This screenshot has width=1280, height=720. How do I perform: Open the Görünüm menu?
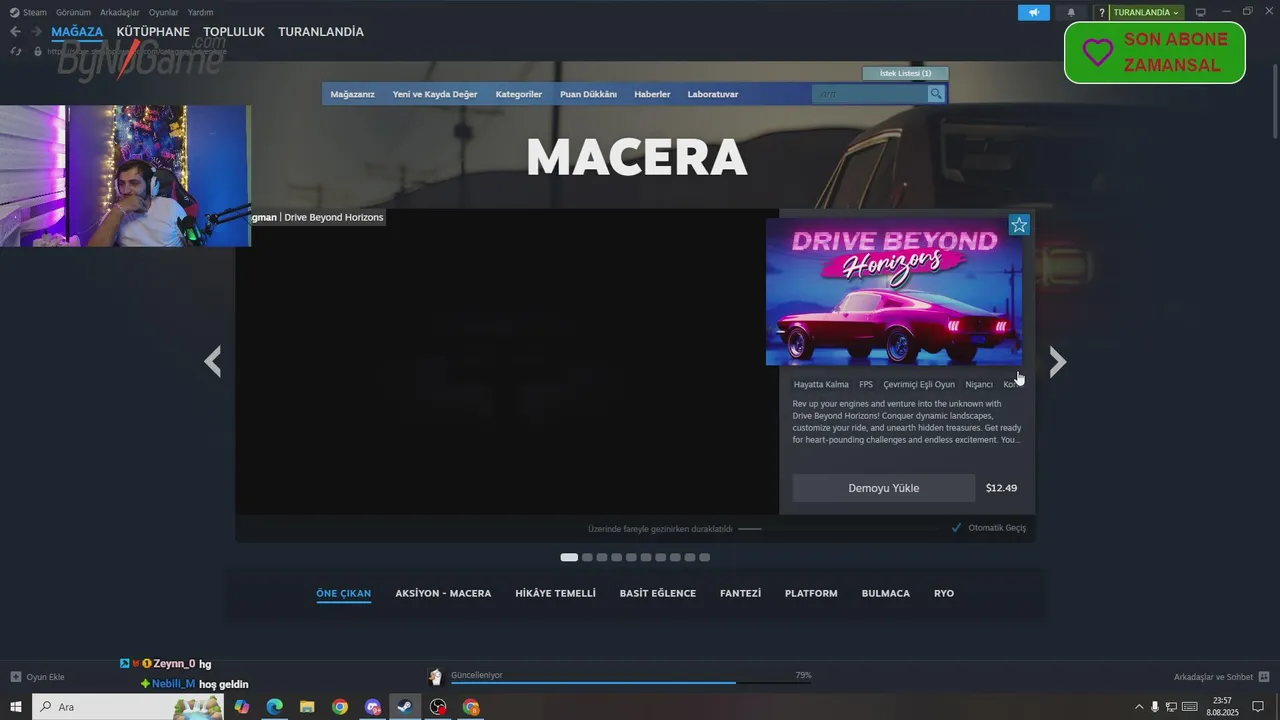click(x=72, y=12)
